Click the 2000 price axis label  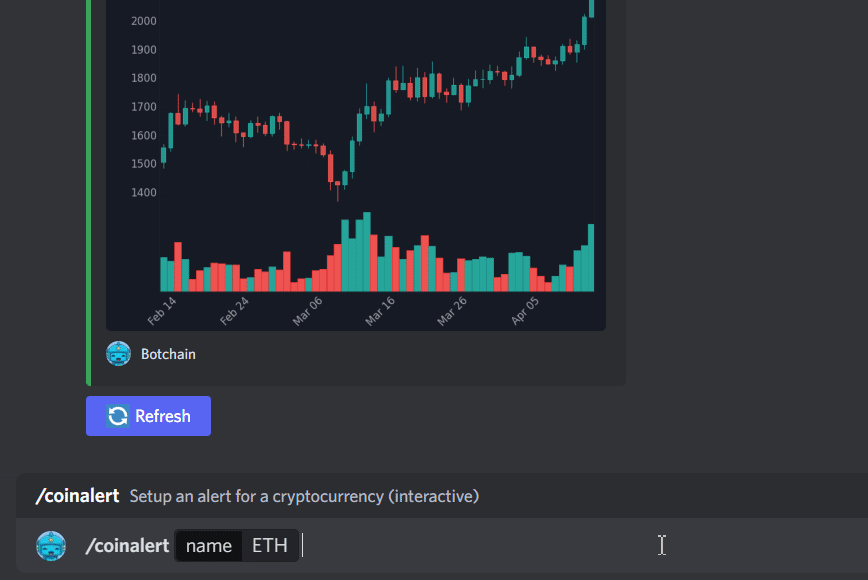[143, 21]
